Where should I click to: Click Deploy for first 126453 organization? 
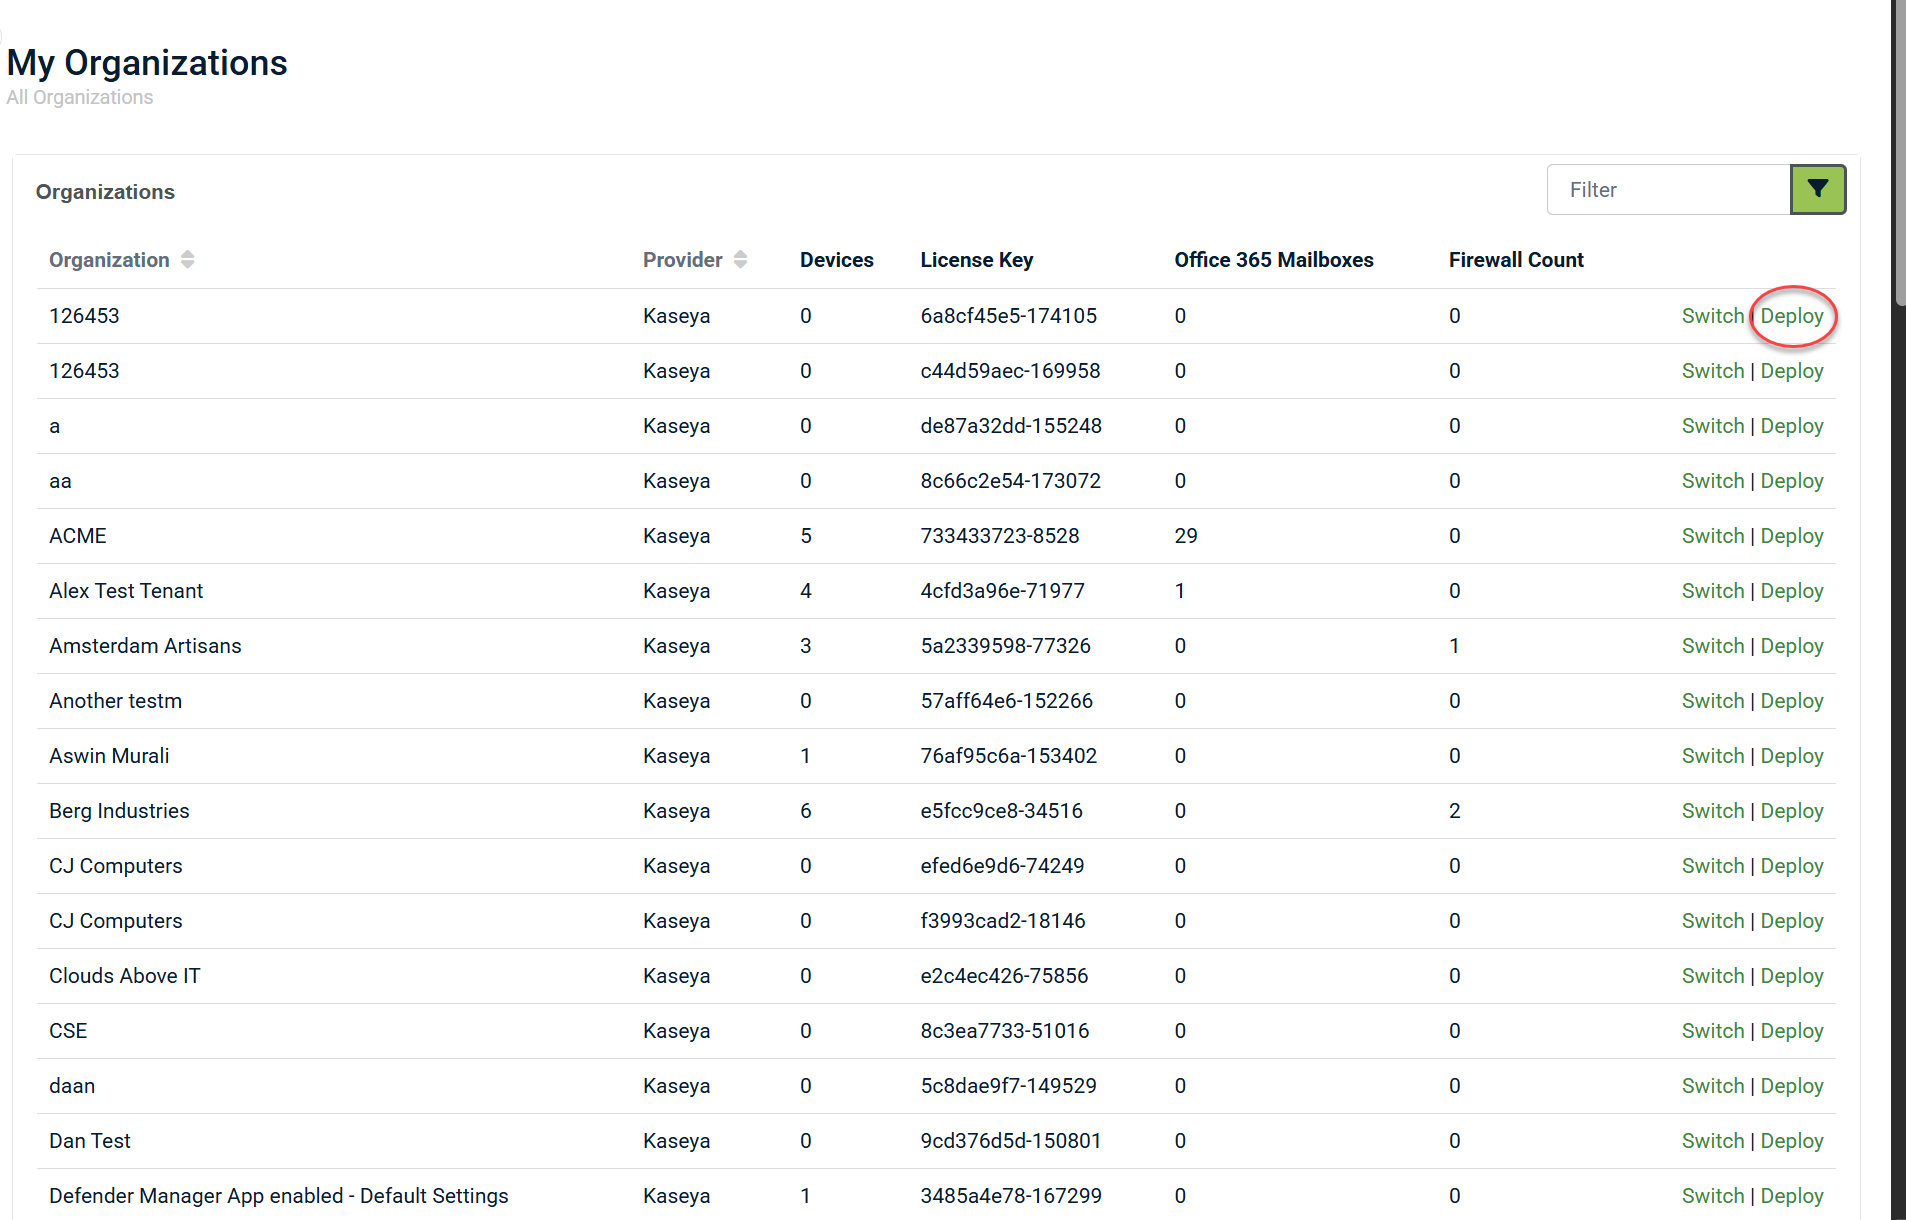click(1791, 316)
